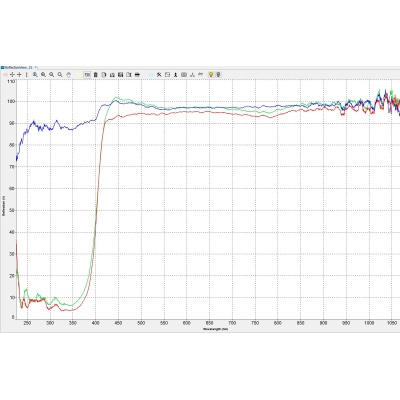Click the second magnifier zoom icon
This screenshot has width=400, height=400.
coord(43,75)
